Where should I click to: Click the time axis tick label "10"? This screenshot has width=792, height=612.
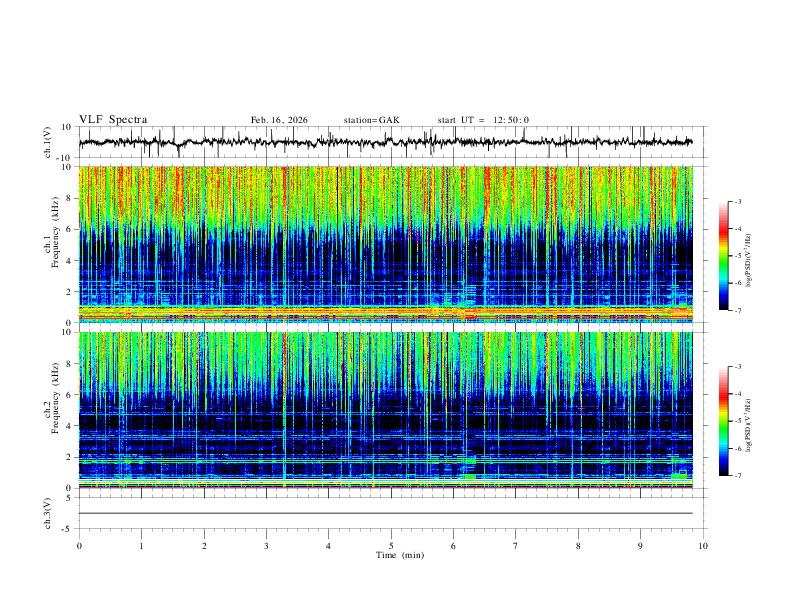click(703, 546)
